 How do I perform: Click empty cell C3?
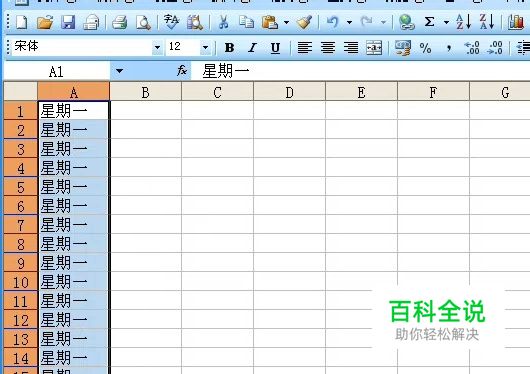click(x=217, y=148)
